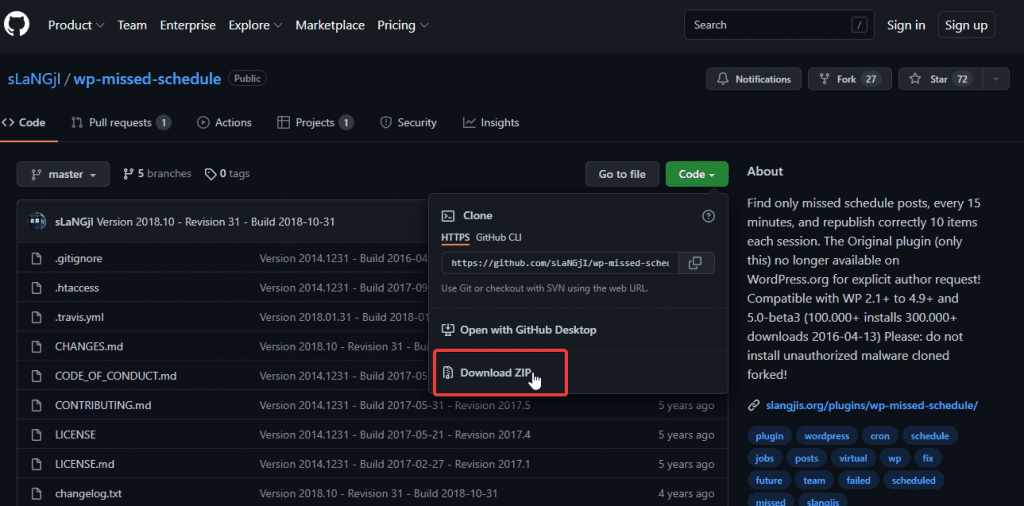1024x506 pixels.
Task: Click the Go to file button
Action: [x=622, y=174]
